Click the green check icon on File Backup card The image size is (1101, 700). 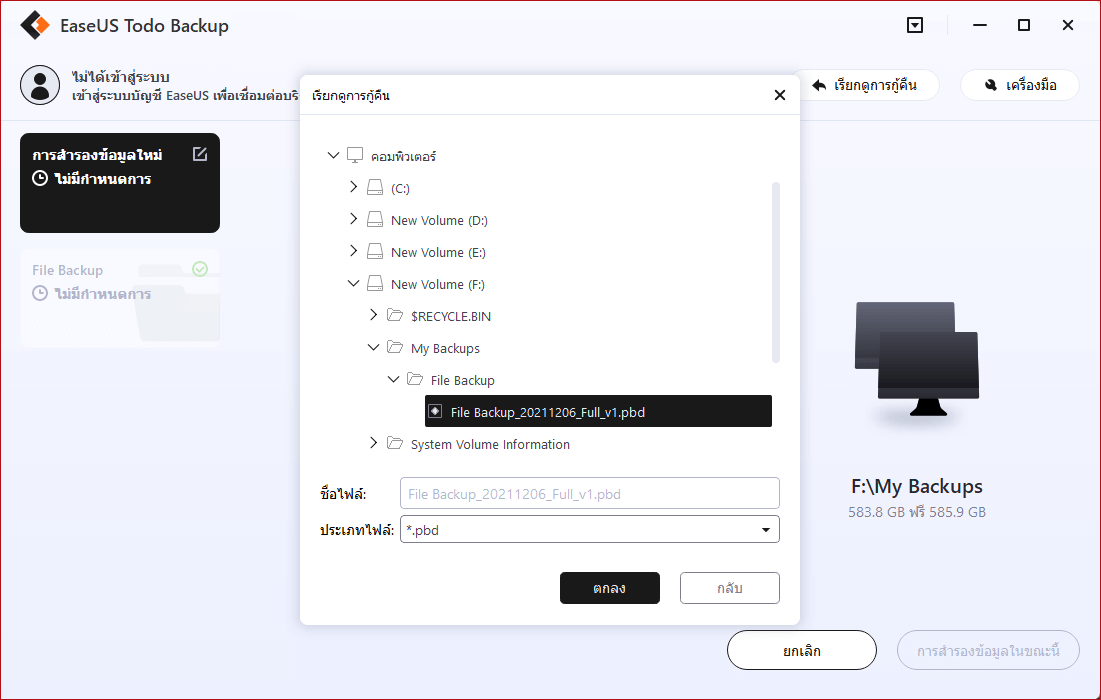[200, 268]
